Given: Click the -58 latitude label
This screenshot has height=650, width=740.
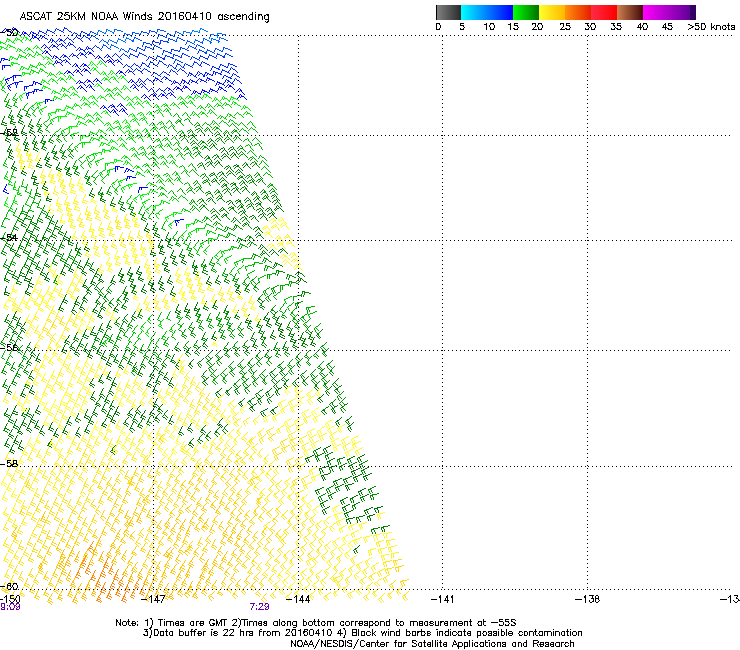Looking at the screenshot, I should [9, 464].
